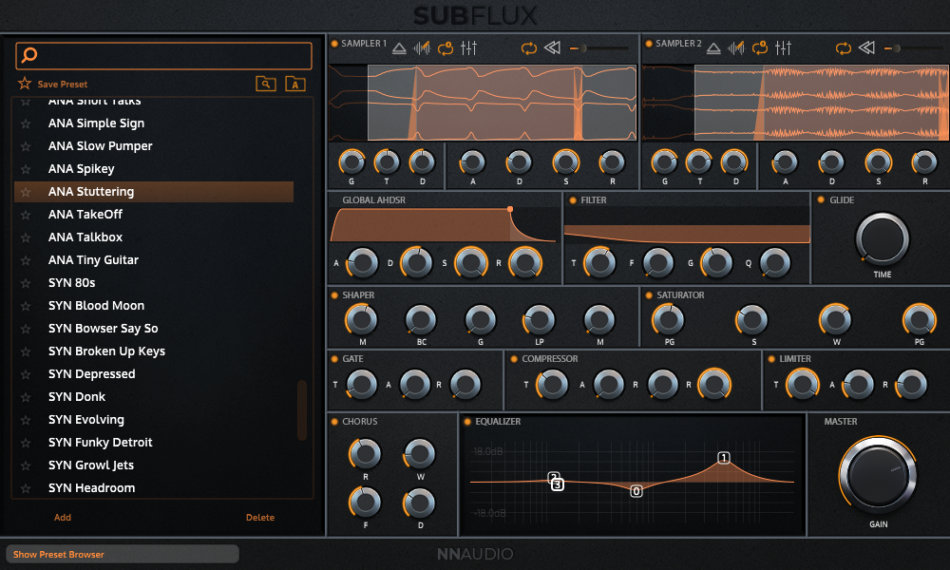Click the Shaper BC knob
950x570 pixels.
(x=420, y=320)
